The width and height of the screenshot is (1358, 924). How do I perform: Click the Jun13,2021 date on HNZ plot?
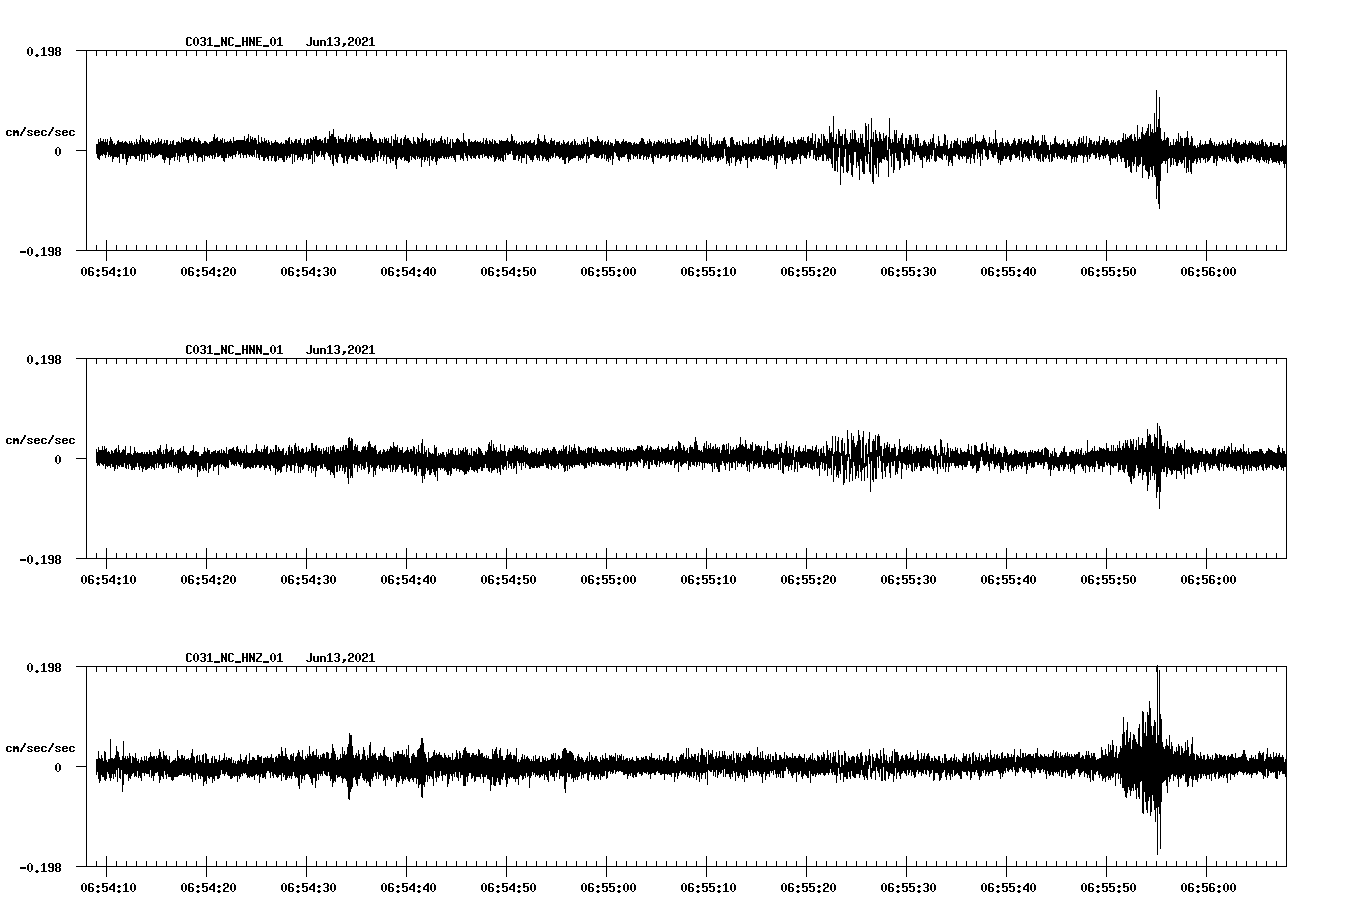[340, 658]
